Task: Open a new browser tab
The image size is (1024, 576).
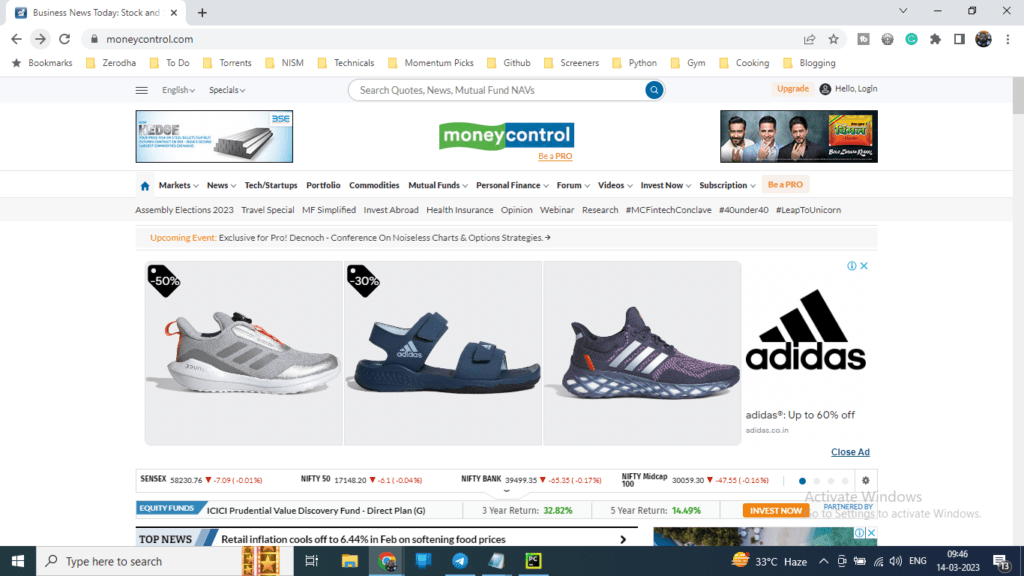Action: pos(202,12)
